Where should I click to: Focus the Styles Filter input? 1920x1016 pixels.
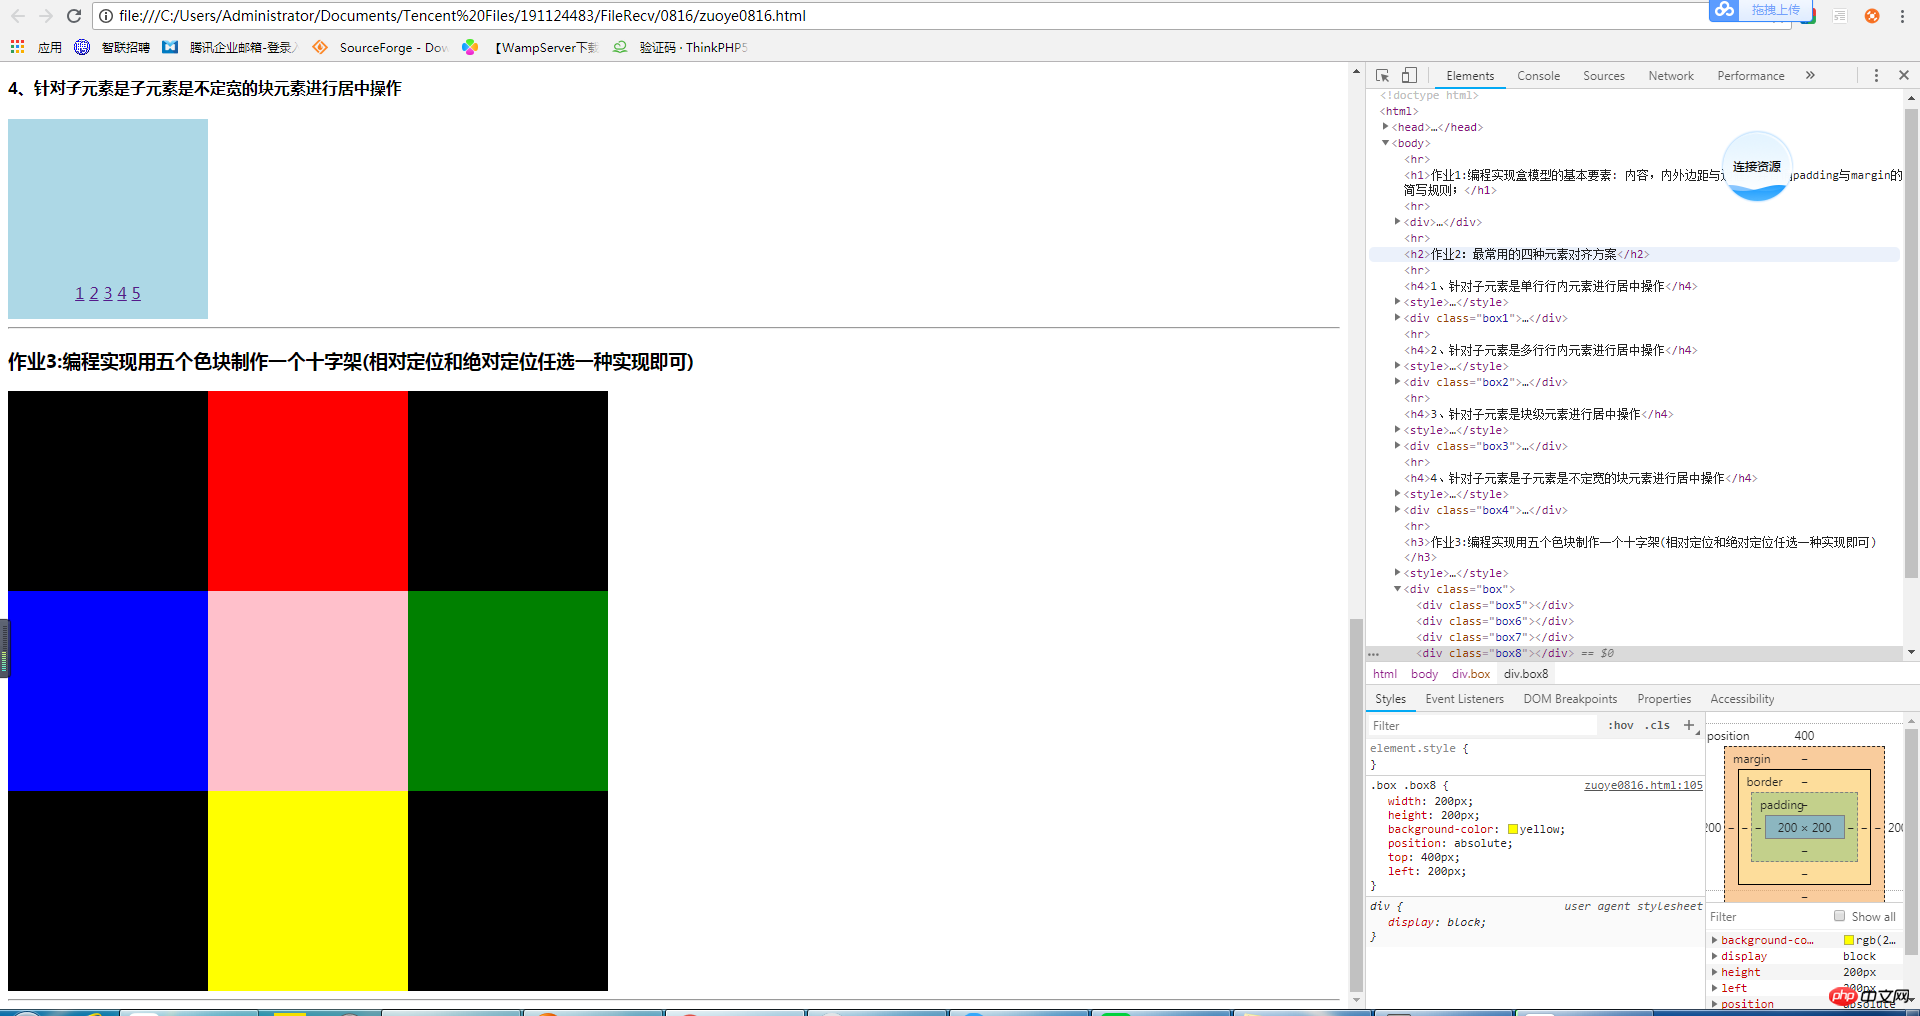pos(1483,726)
